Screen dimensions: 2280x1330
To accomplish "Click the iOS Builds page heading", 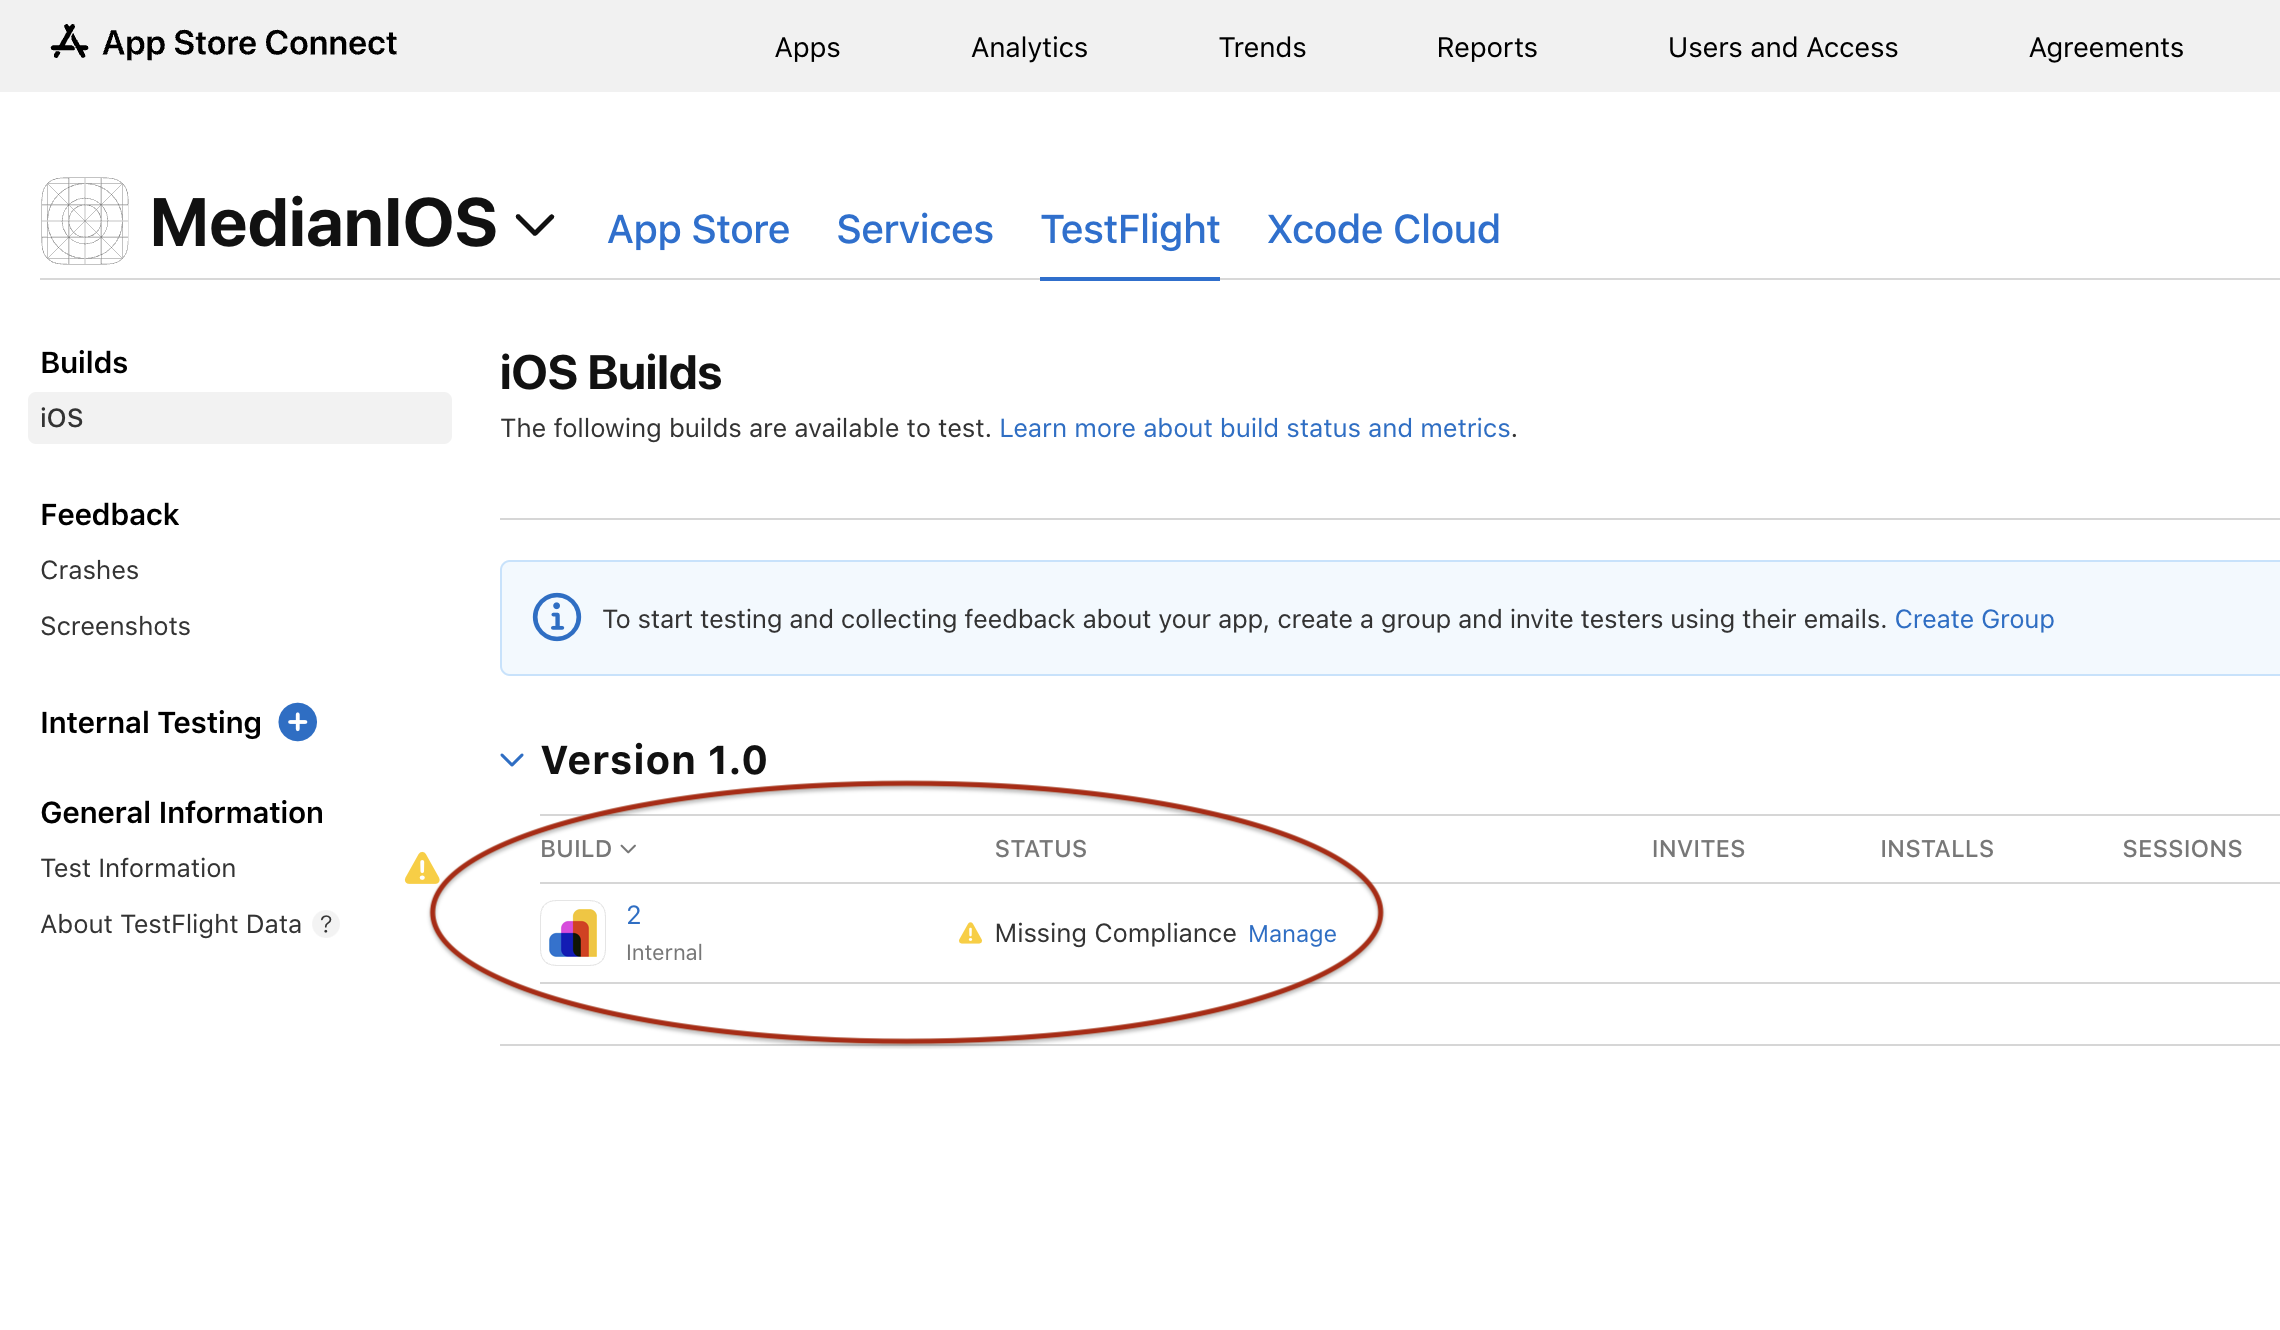I will [611, 373].
